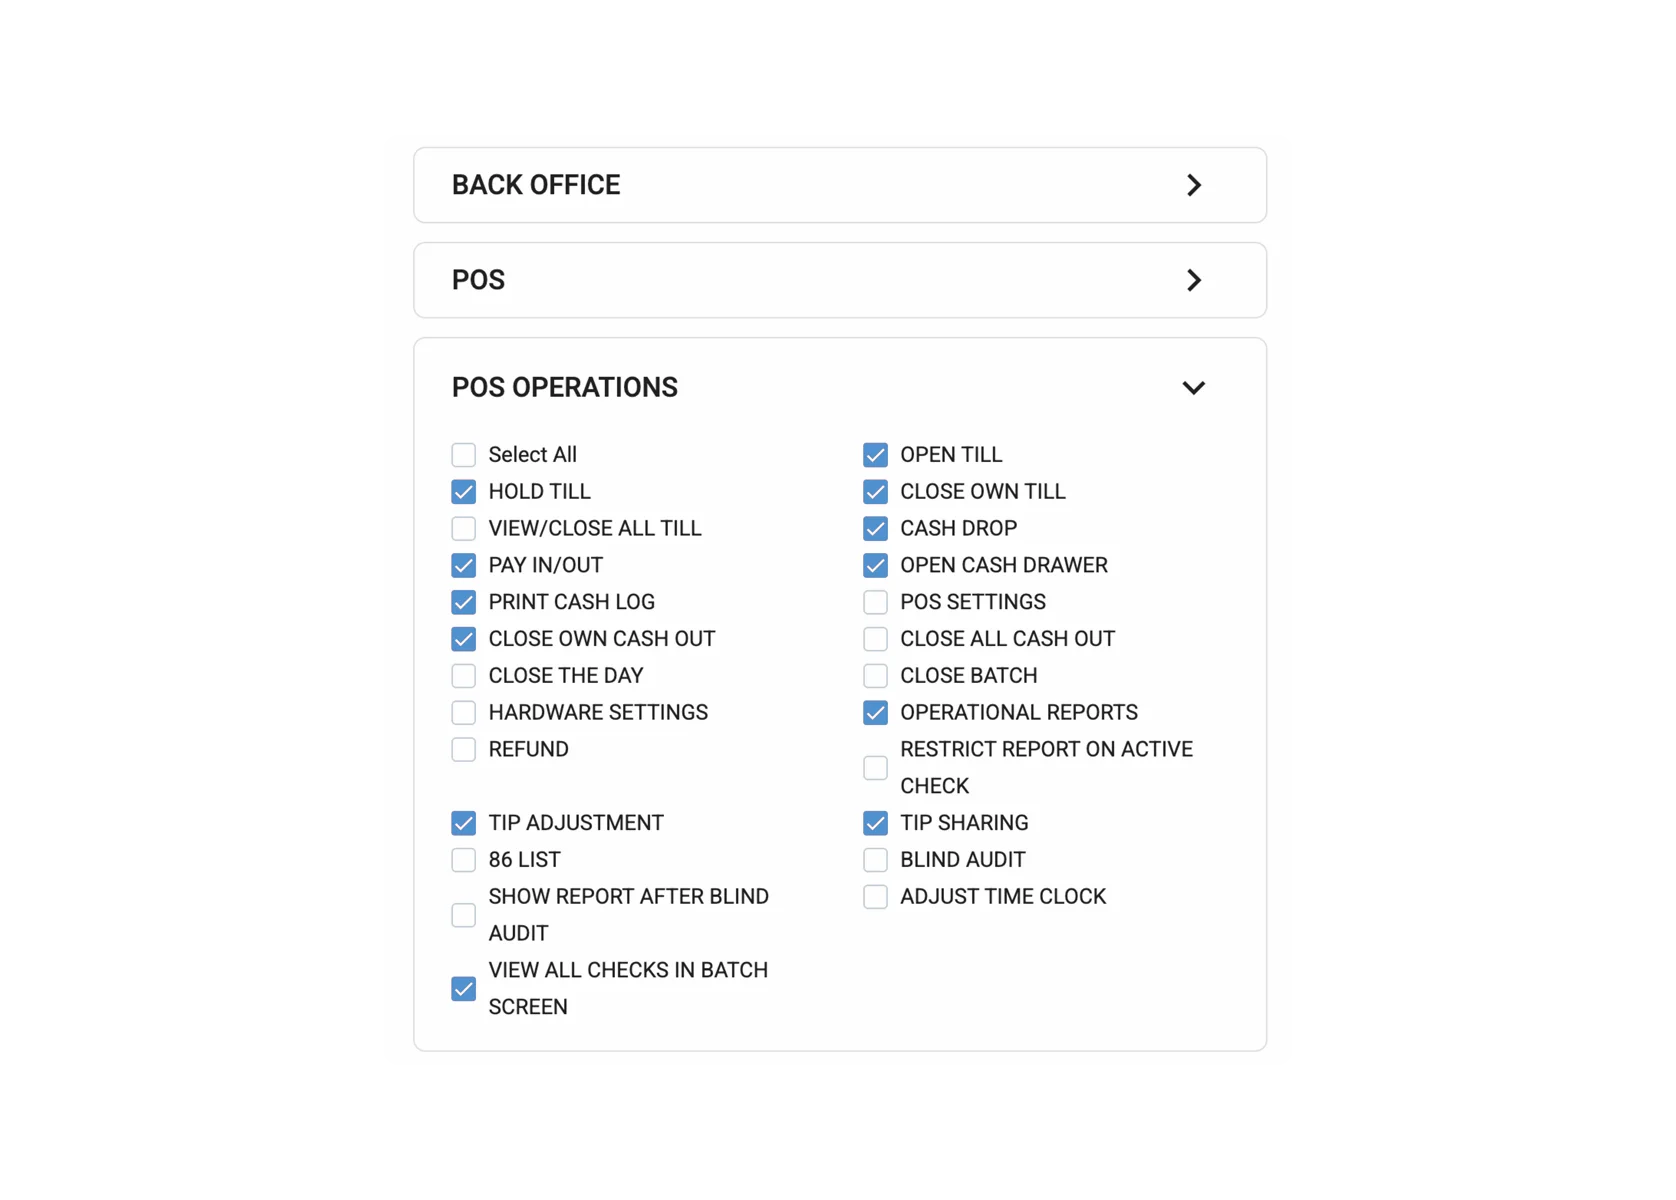Viewport: 1676px width, 1200px height.
Task: Uncheck Open Cash Drawer option
Action: [875, 565]
